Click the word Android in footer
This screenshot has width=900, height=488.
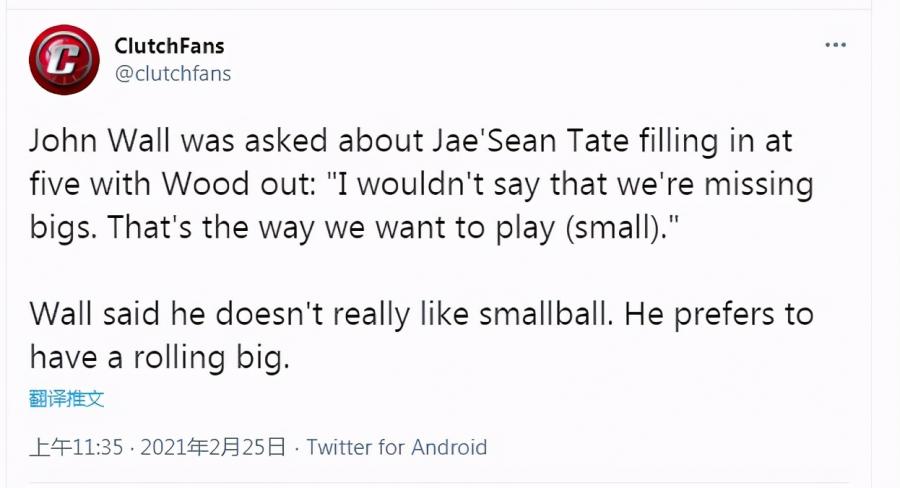point(449,447)
